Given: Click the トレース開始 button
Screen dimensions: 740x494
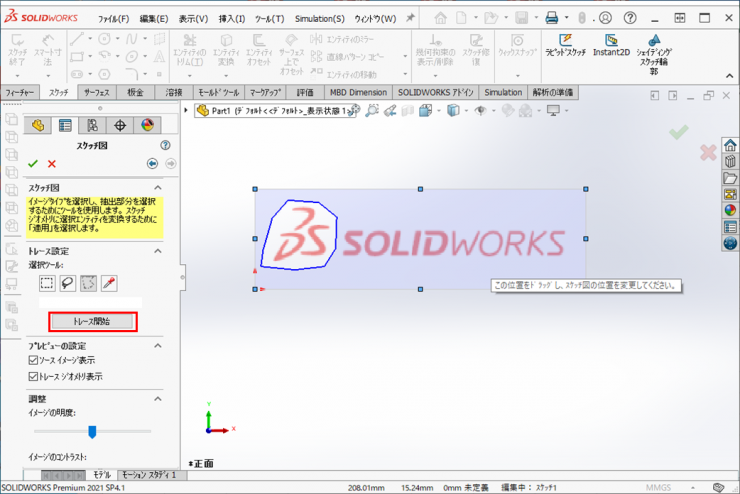Looking at the screenshot, I should tap(91, 322).
